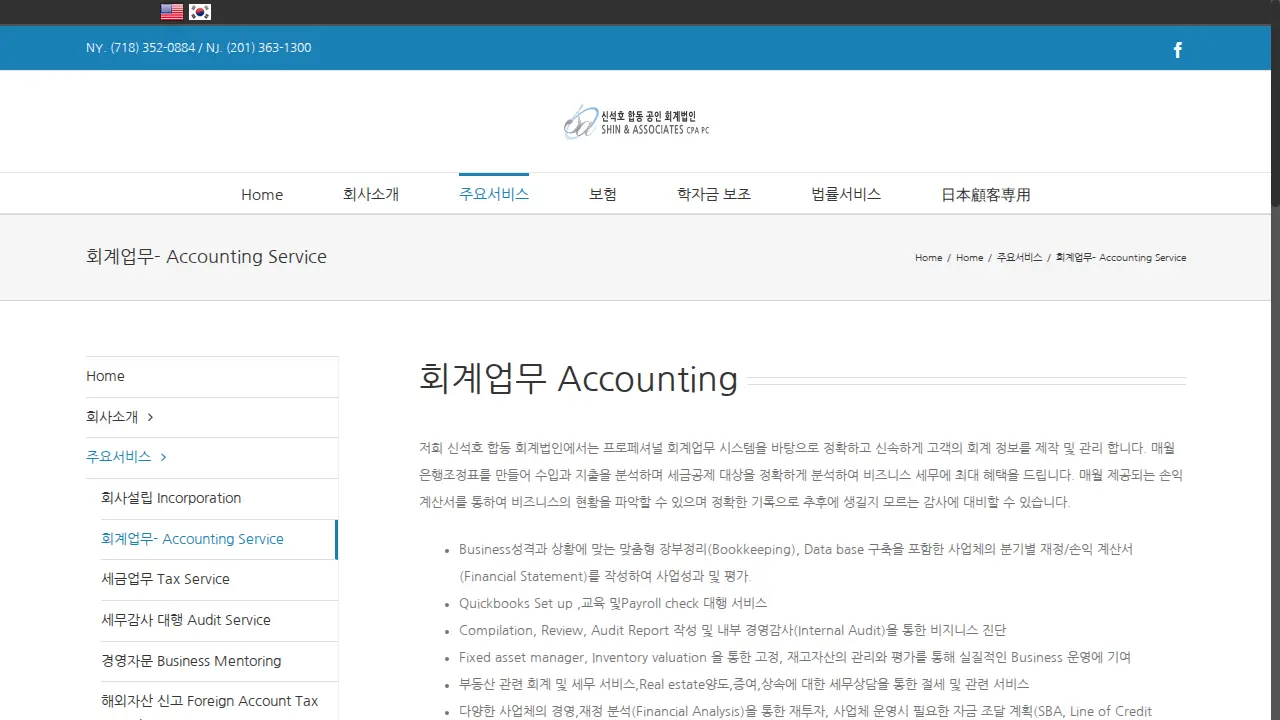Click the 주요서비스 breadcrumb link
Viewport: 1280px width, 720px height.
1019,258
